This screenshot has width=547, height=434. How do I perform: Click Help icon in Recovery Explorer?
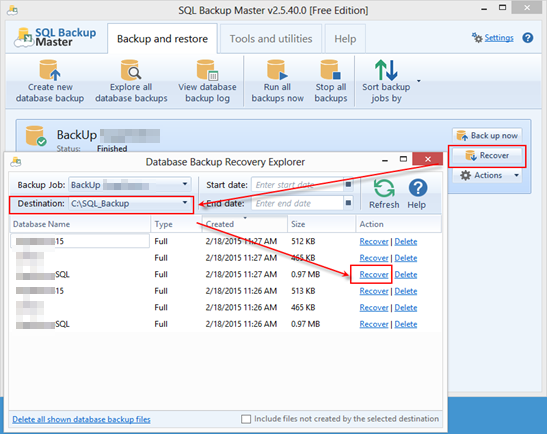click(x=418, y=188)
